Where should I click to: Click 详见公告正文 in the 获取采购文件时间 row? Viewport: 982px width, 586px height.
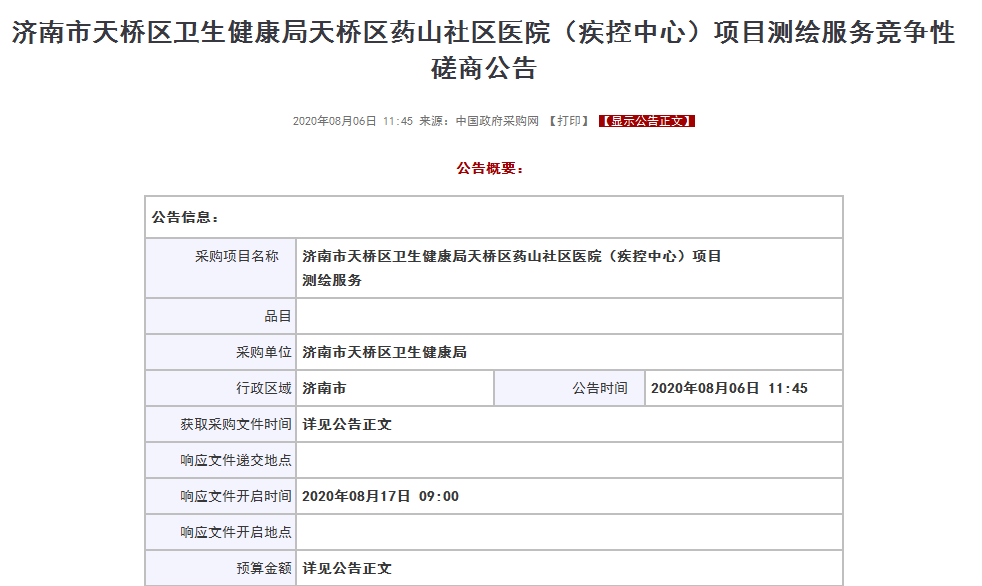347,424
